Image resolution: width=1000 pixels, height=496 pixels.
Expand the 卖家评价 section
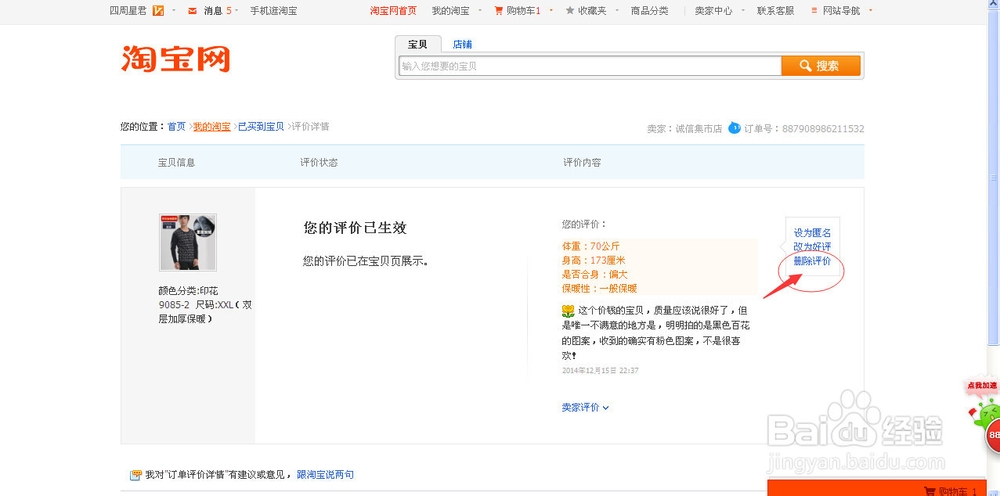pyautogui.click(x=585, y=407)
